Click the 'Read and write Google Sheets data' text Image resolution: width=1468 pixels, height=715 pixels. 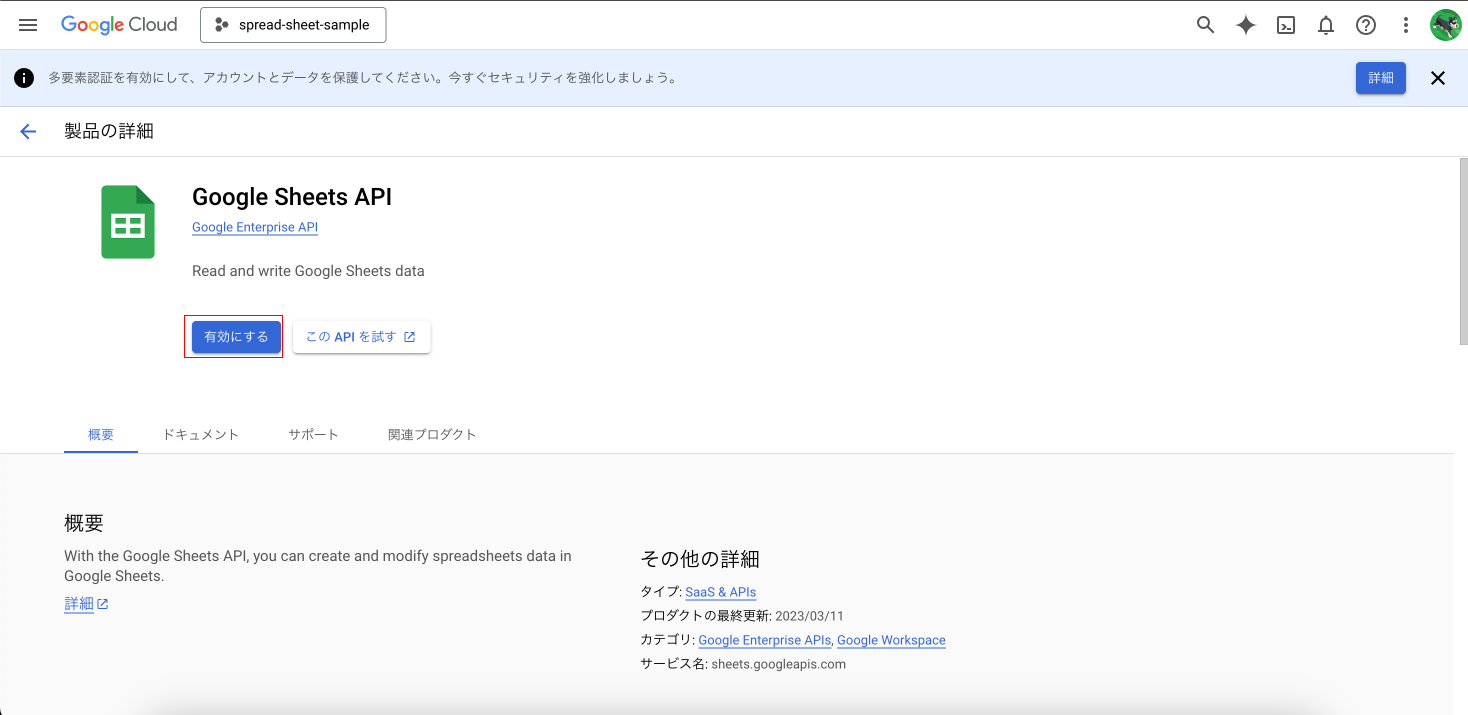click(308, 271)
